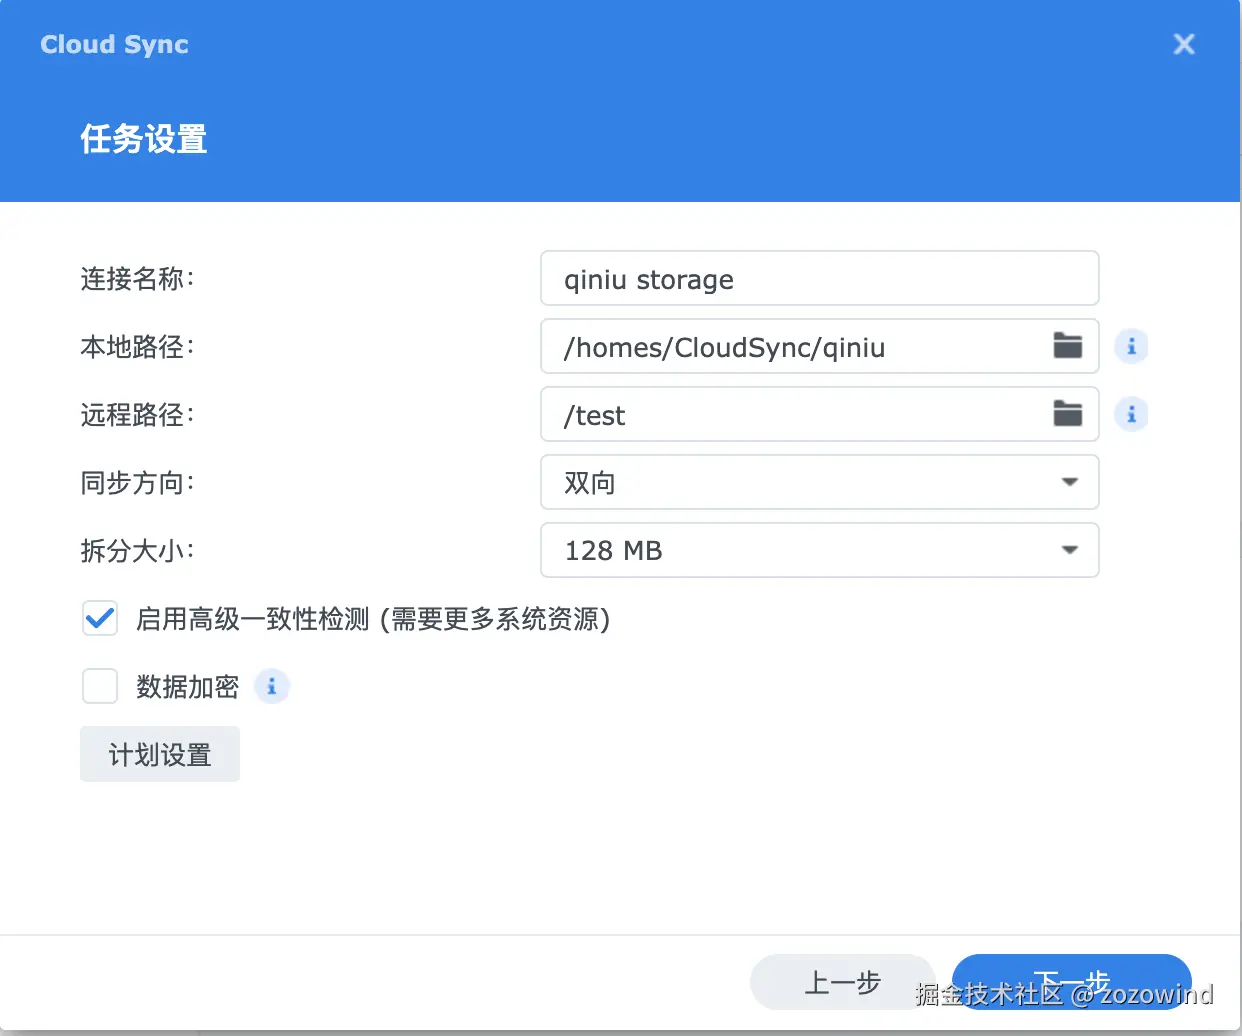Open folder browser for the local path
This screenshot has height=1036, width=1242.
click(1068, 346)
